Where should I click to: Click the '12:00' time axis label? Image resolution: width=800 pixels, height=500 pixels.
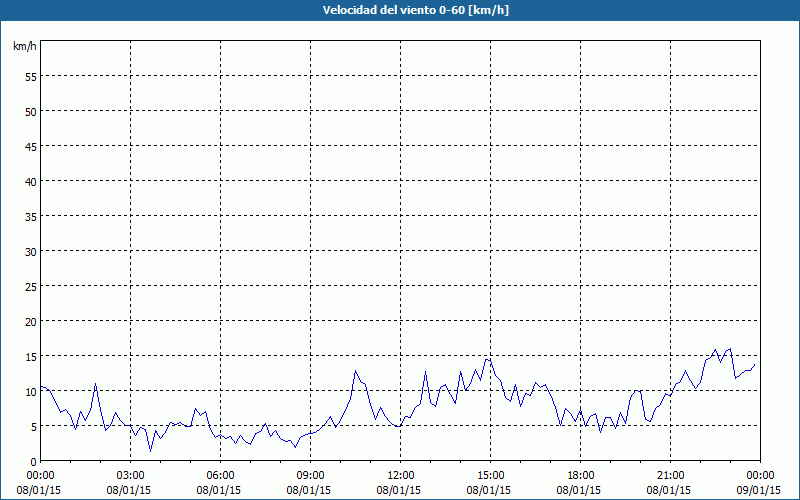[401, 476]
